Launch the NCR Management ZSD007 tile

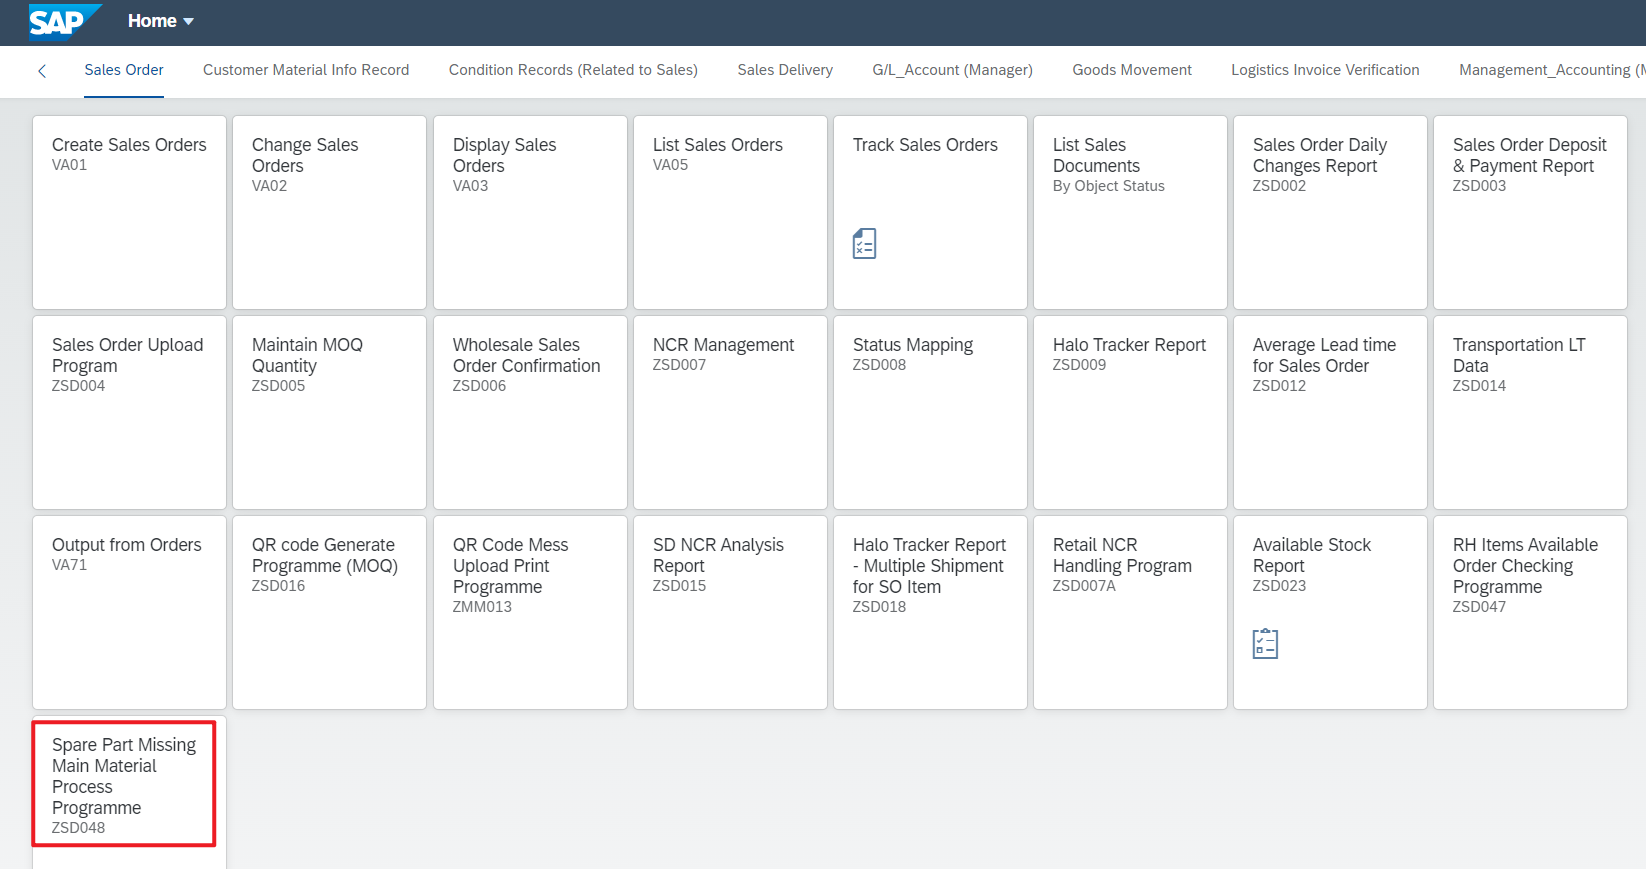[x=730, y=412]
